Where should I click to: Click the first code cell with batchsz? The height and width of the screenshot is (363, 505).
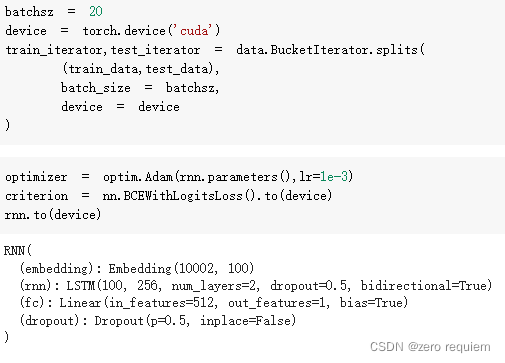click(252, 72)
